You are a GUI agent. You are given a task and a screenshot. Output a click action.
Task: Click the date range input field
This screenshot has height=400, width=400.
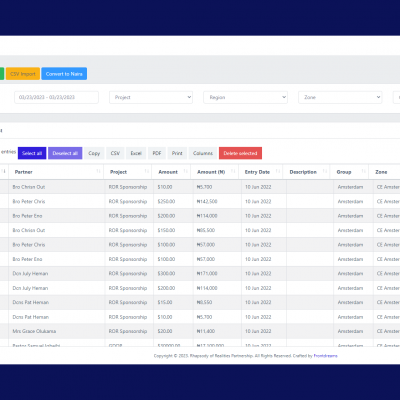[56, 97]
